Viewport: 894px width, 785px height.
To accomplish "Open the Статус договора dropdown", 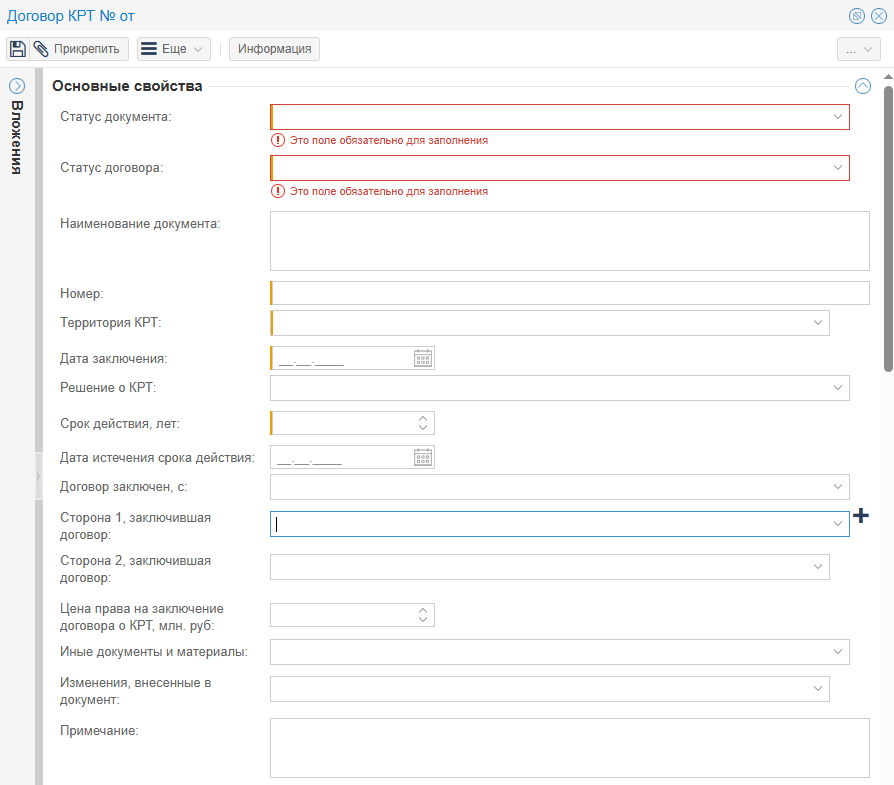I will (x=838, y=167).
